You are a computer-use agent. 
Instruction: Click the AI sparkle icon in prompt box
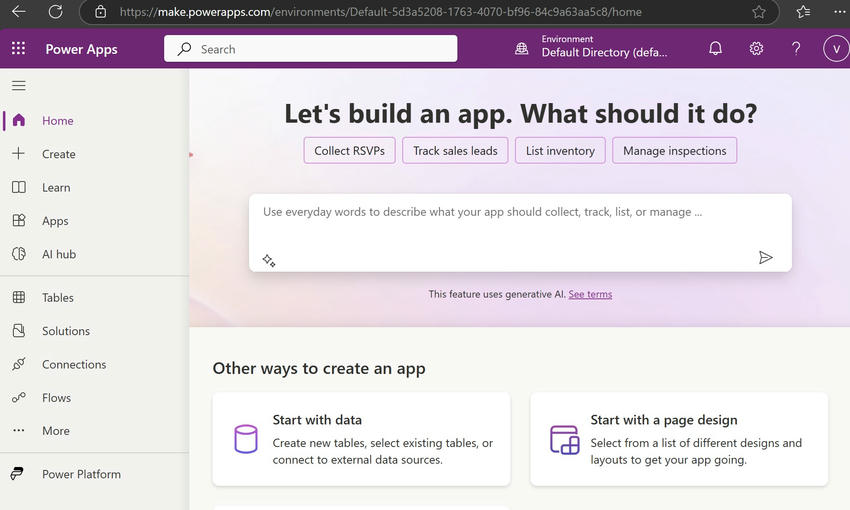click(269, 261)
